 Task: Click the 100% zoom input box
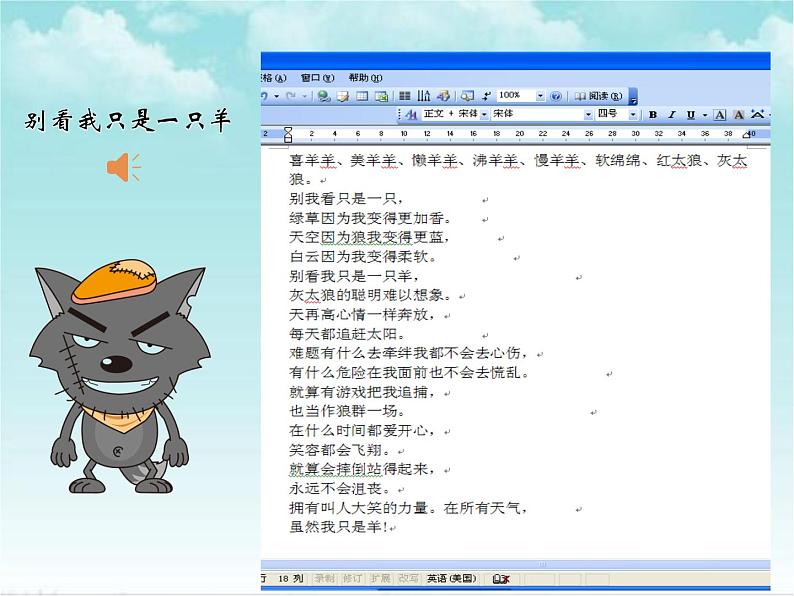coord(516,95)
